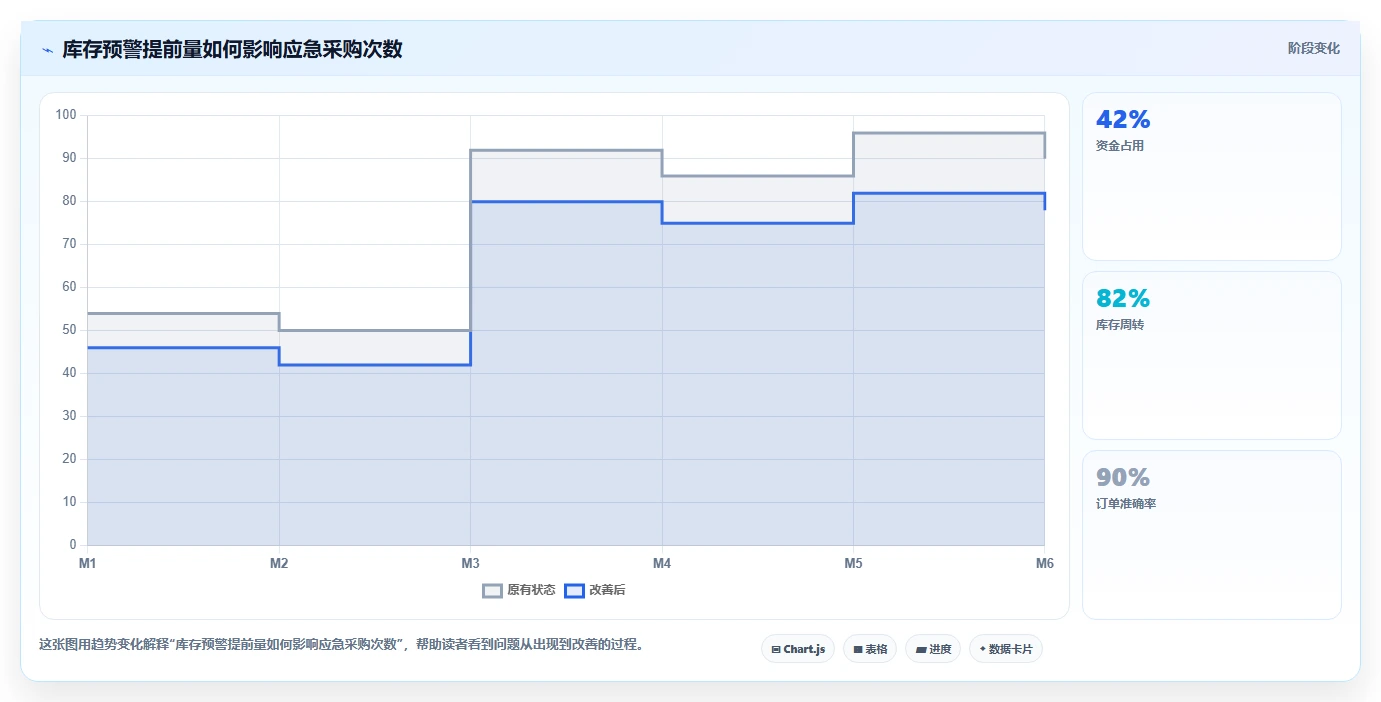Select the 数据卡片 tag chip

1006,649
